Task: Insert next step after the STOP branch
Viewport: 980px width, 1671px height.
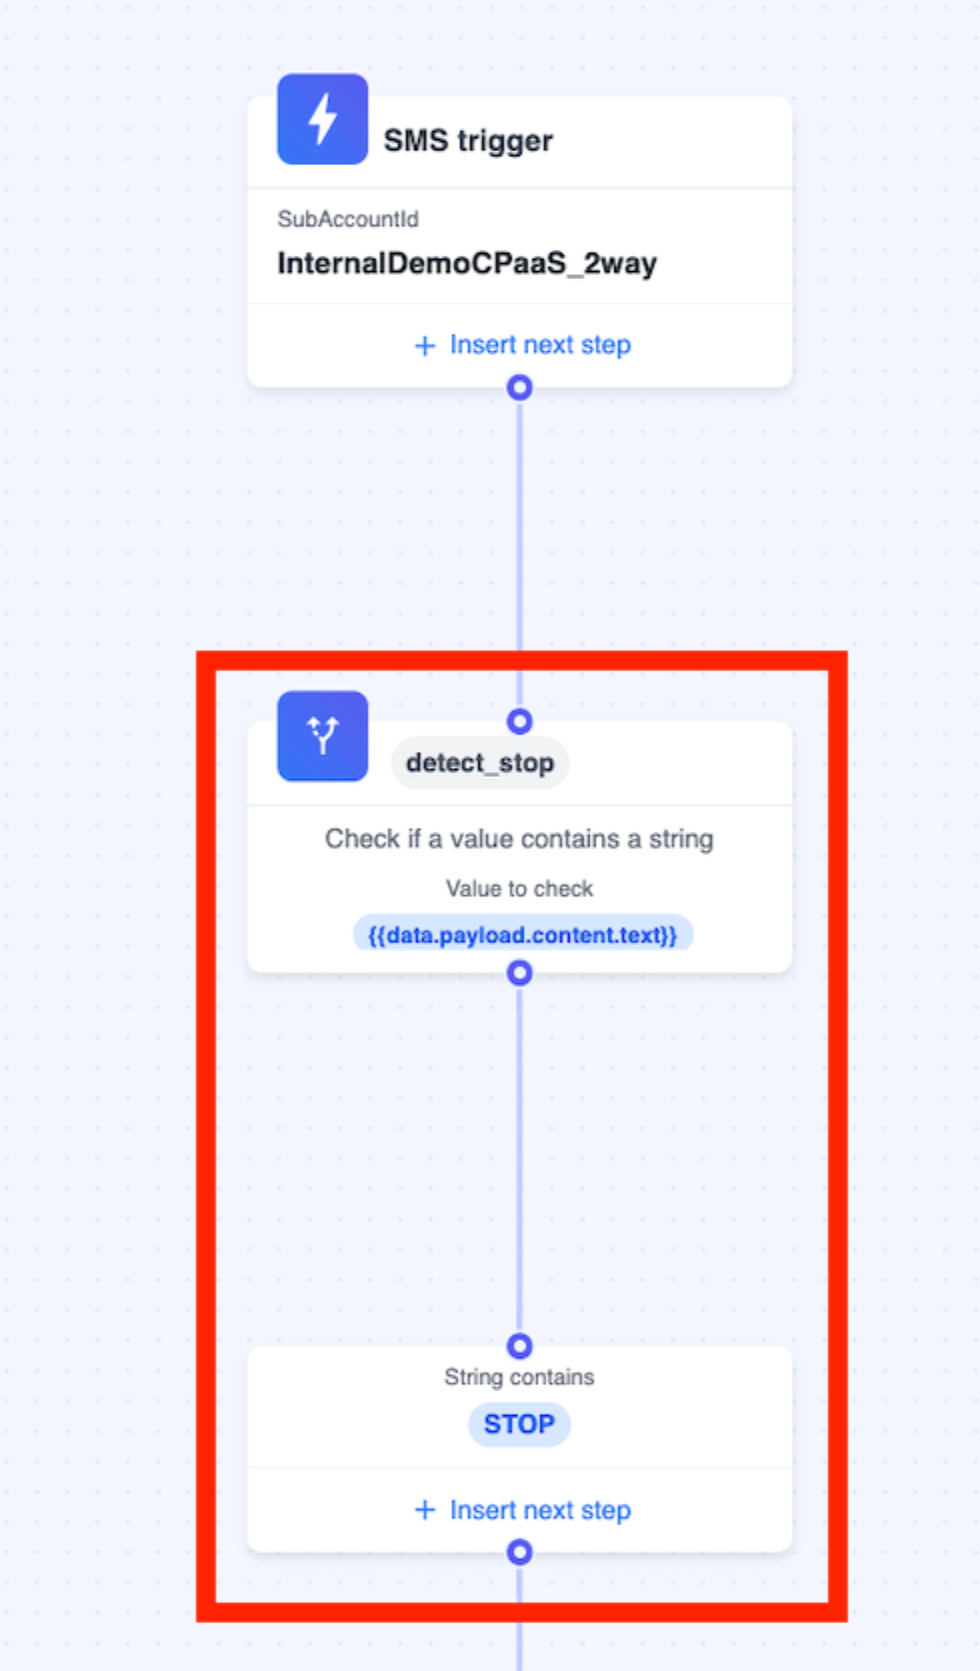Action: (x=539, y=1510)
